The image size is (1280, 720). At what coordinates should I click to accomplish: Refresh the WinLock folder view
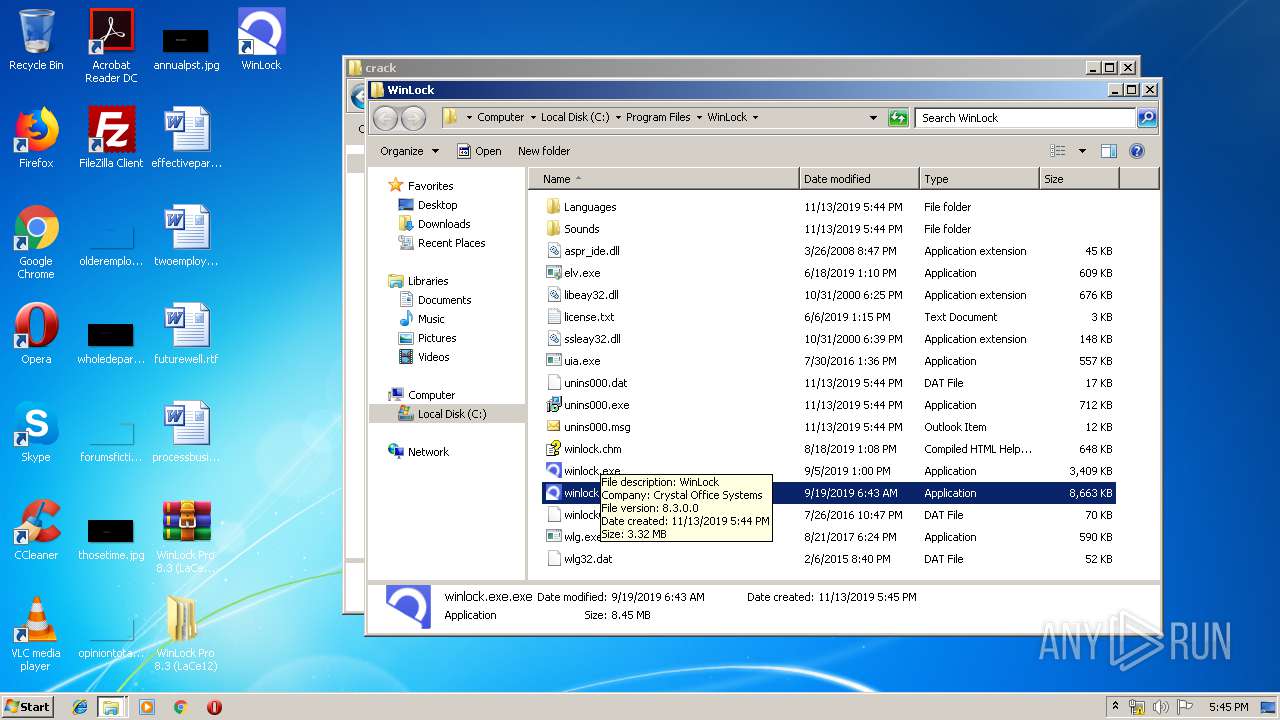(x=898, y=118)
